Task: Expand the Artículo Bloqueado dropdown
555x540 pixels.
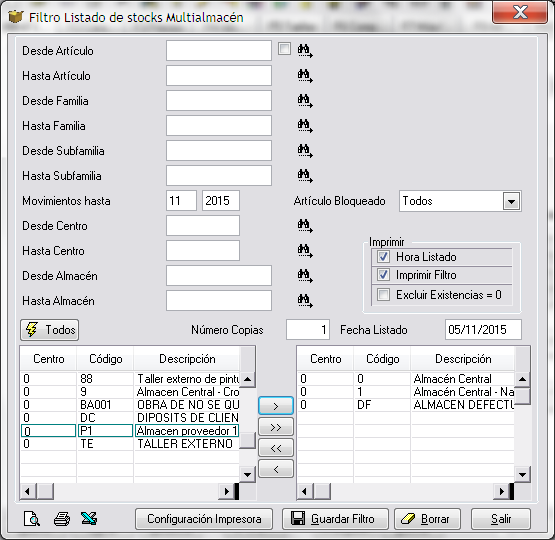Action: click(511, 201)
